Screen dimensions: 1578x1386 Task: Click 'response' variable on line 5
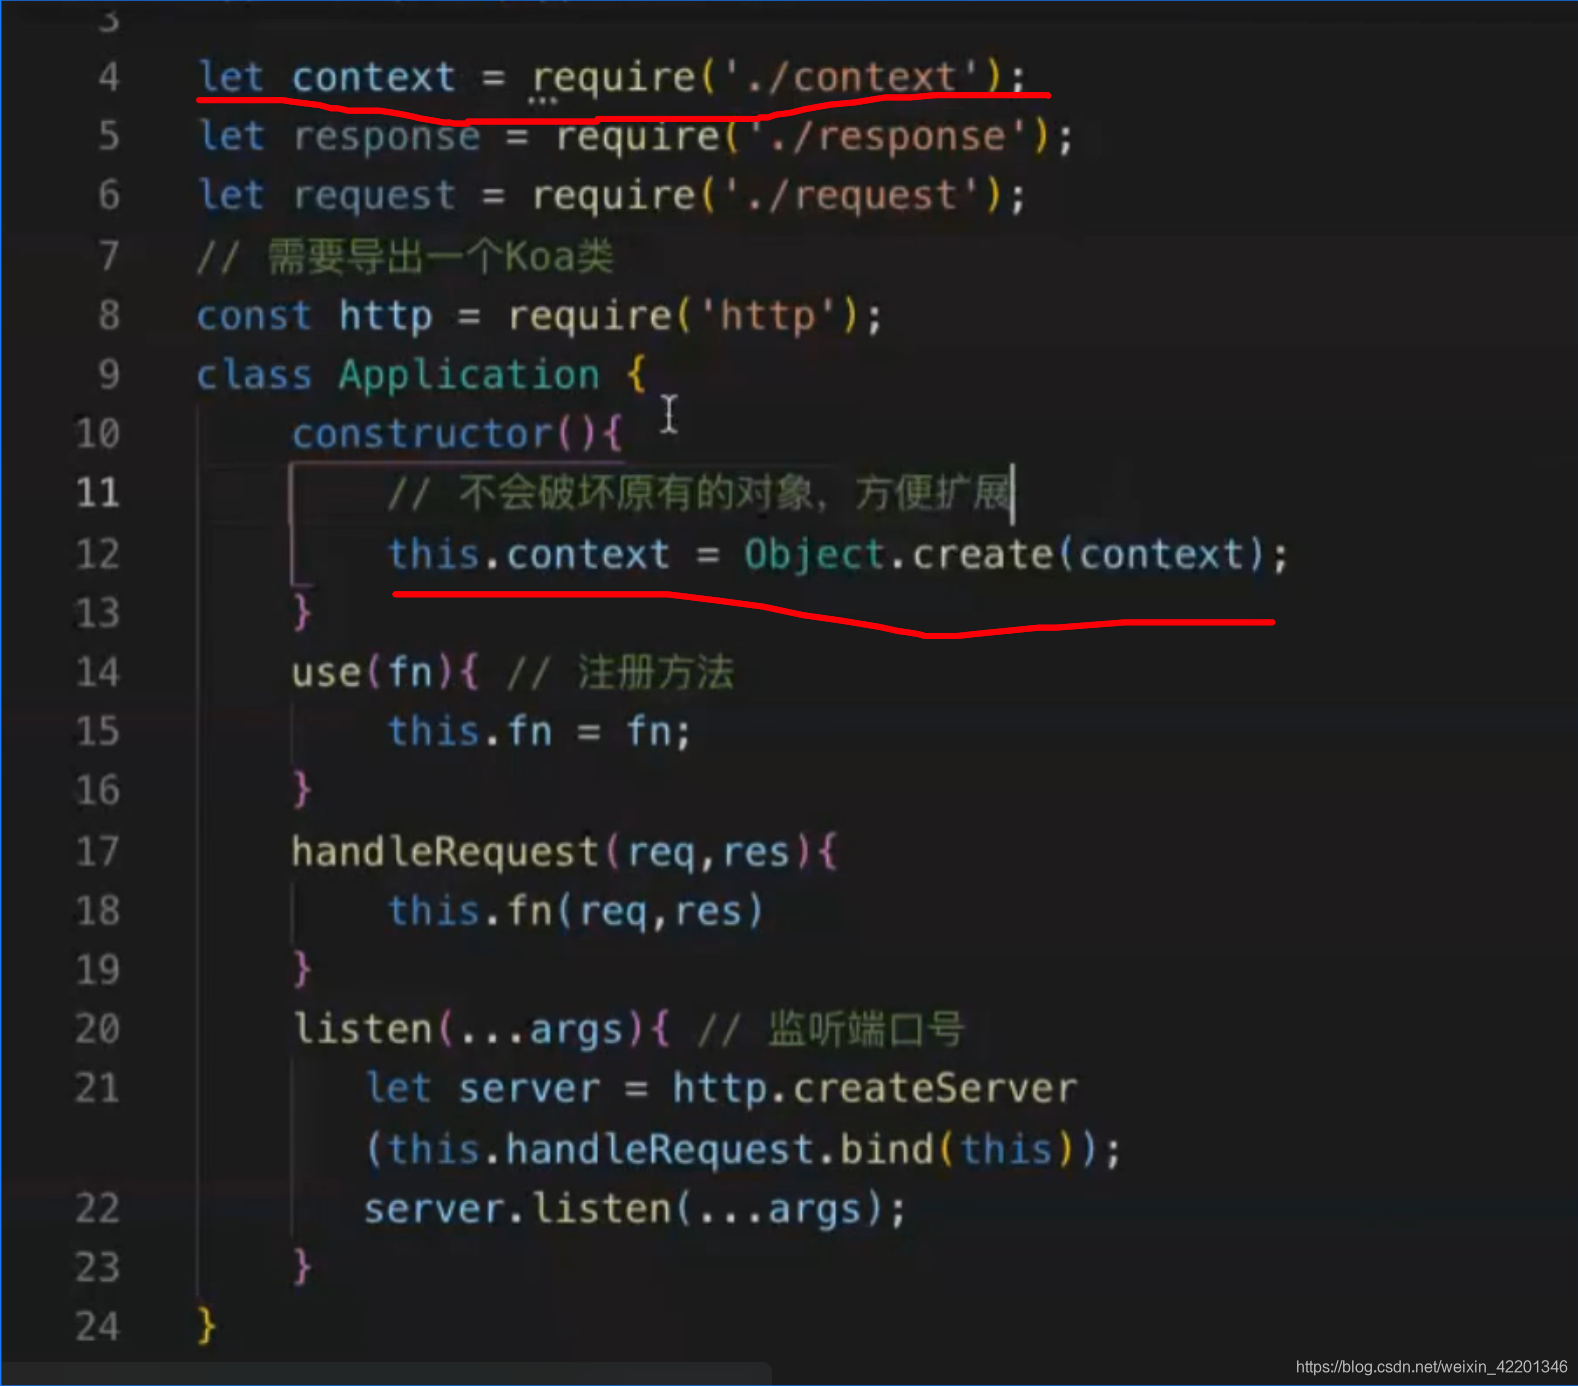coord(386,136)
